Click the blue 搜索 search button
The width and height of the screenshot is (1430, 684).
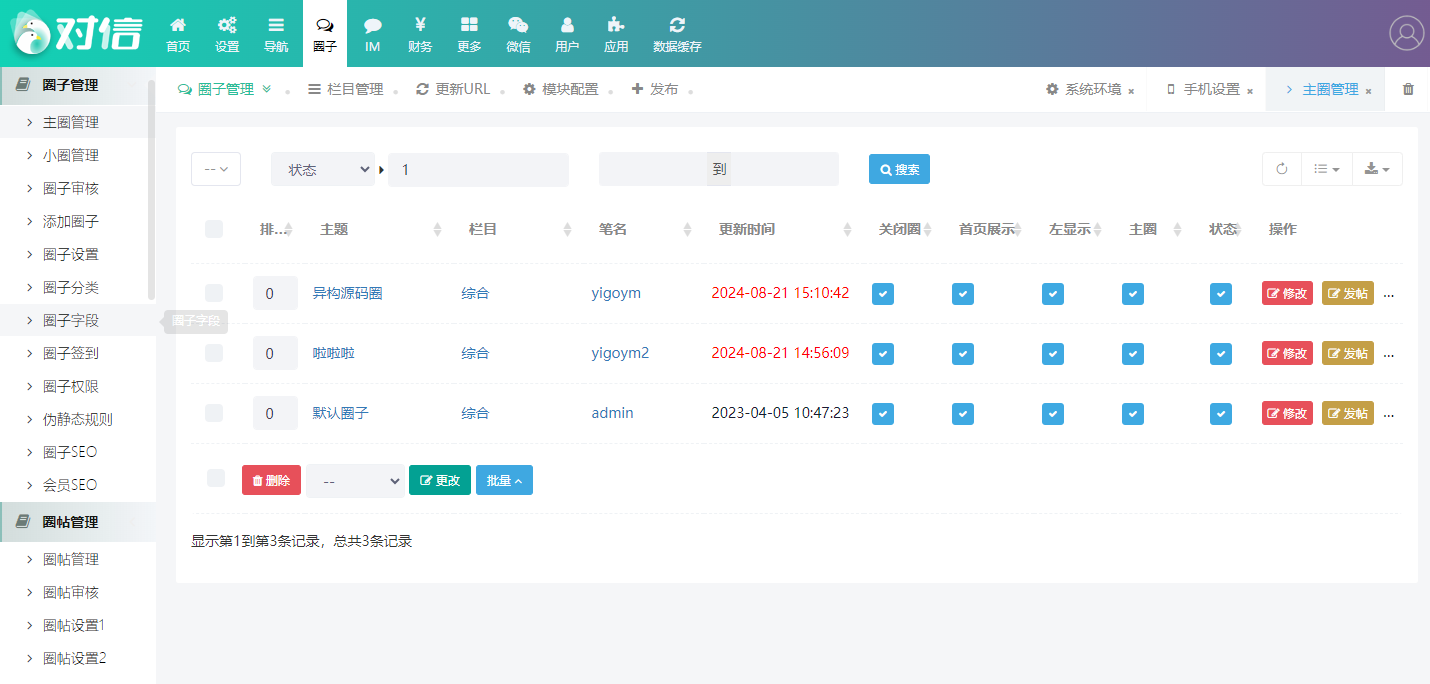click(899, 169)
